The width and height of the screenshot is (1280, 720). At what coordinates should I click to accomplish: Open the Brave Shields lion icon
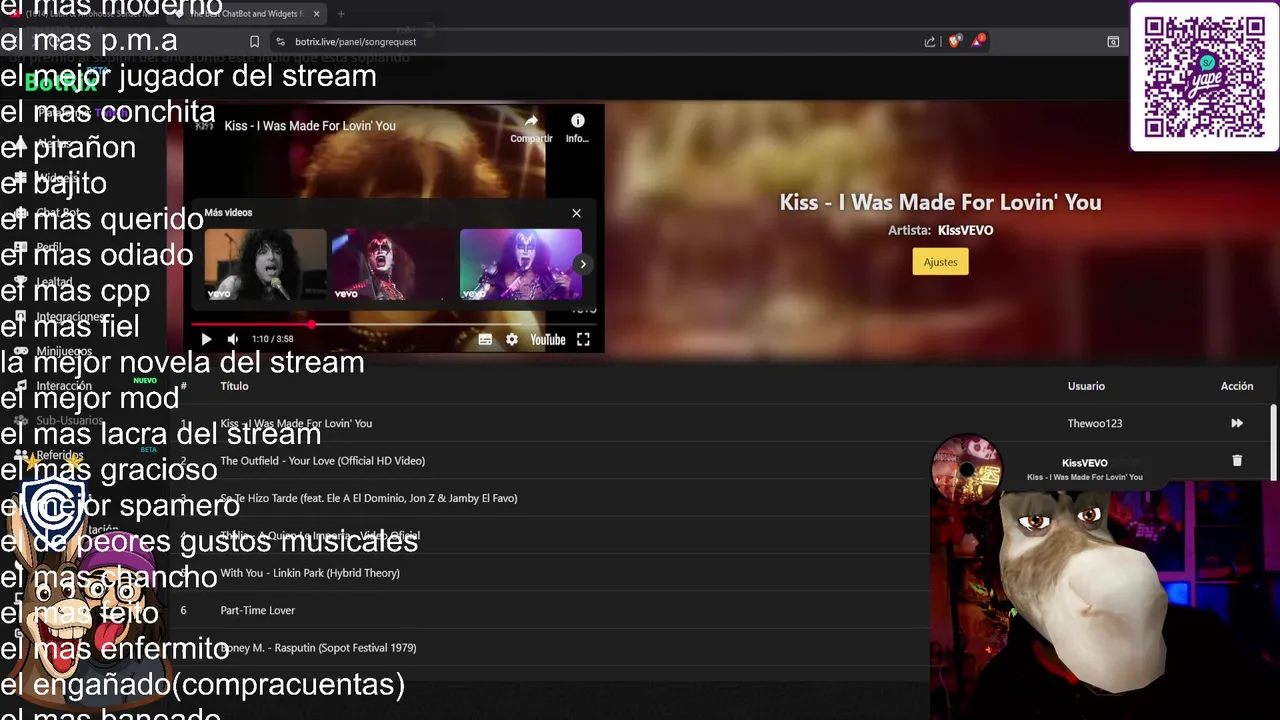(x=955, y=41)
